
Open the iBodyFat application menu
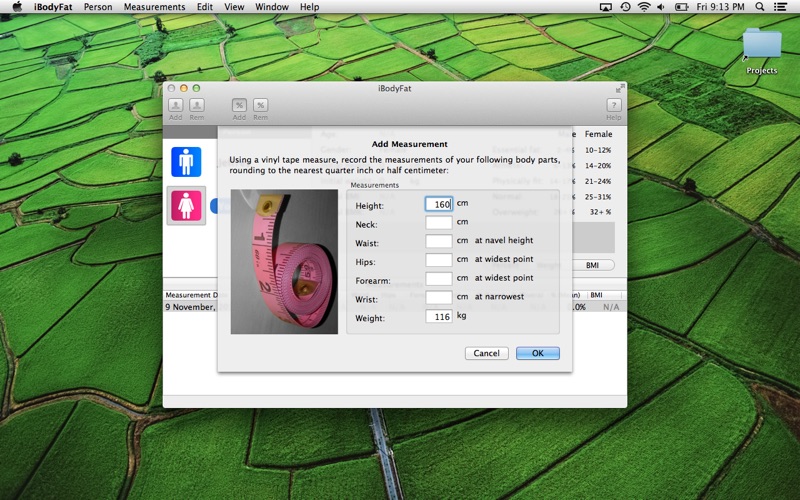(53, 7)
